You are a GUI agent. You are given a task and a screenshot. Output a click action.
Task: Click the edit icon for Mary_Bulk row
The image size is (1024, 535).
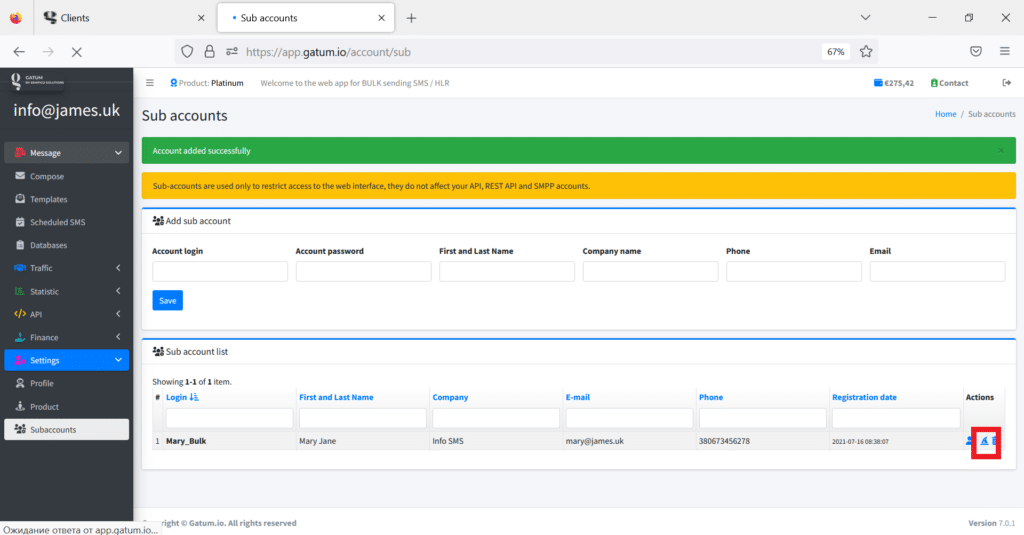pyautogui.click(x=984, y=441)
